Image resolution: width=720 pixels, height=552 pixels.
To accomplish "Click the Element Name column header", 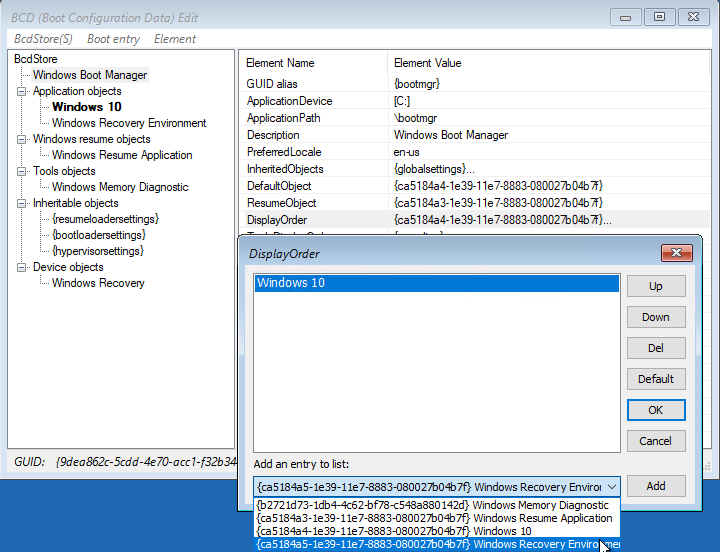I will (313, 63).
